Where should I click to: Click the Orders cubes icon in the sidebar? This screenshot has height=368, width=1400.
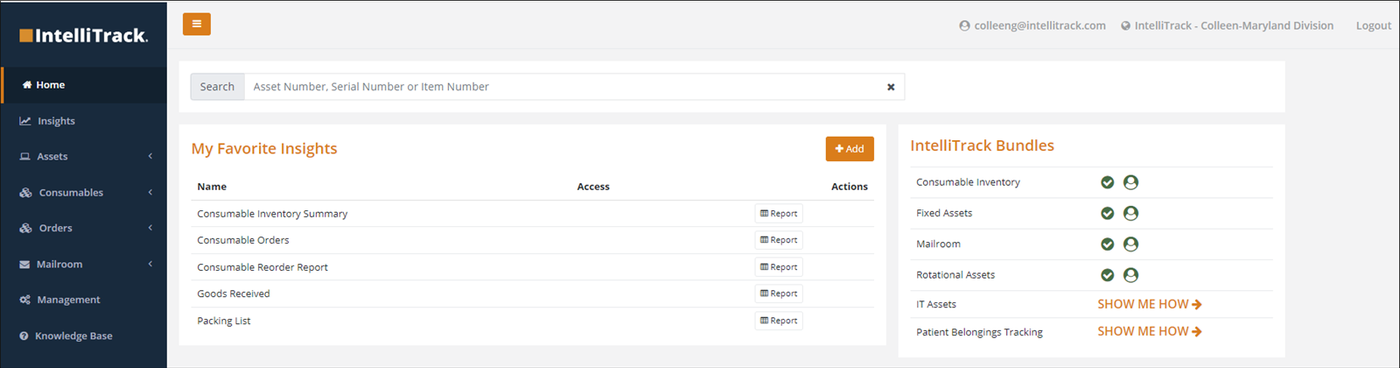[x=26, y=228]
